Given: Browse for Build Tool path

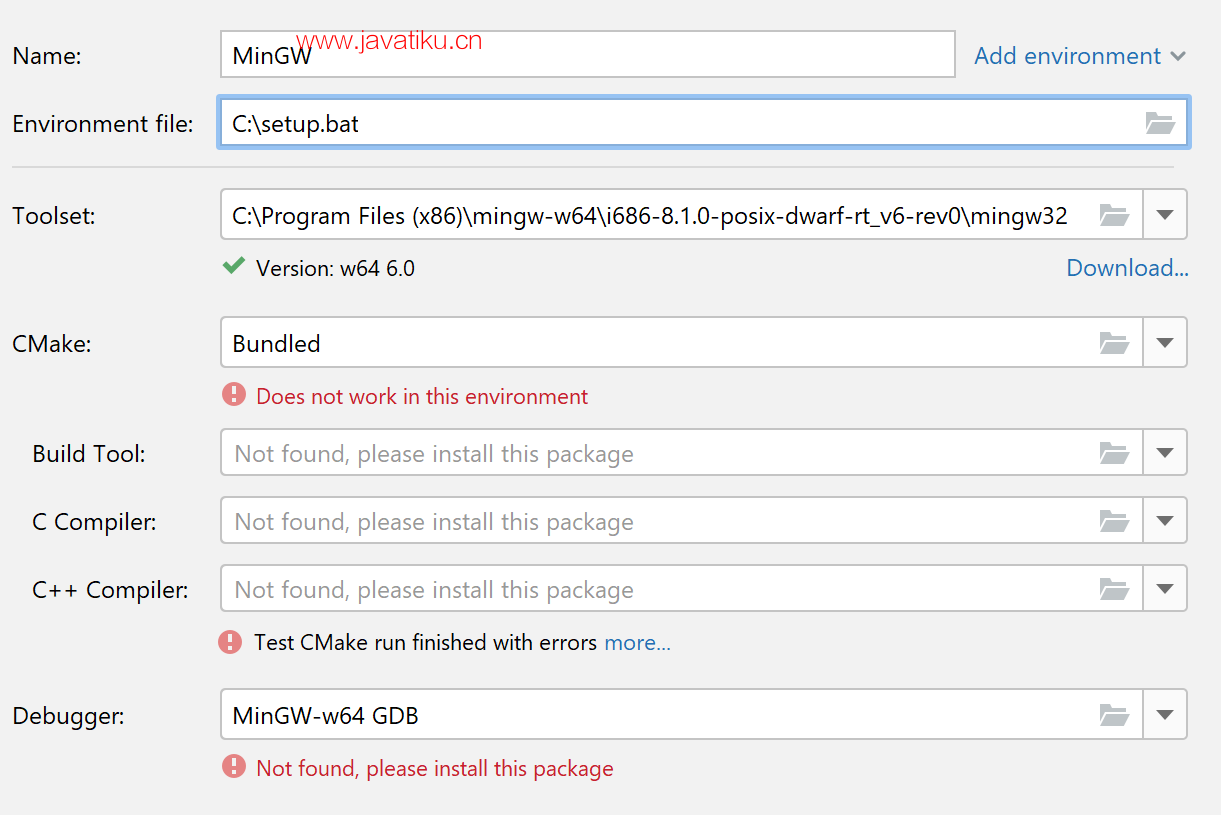Looking at the screenshot, I should [x=1114, y=453].
